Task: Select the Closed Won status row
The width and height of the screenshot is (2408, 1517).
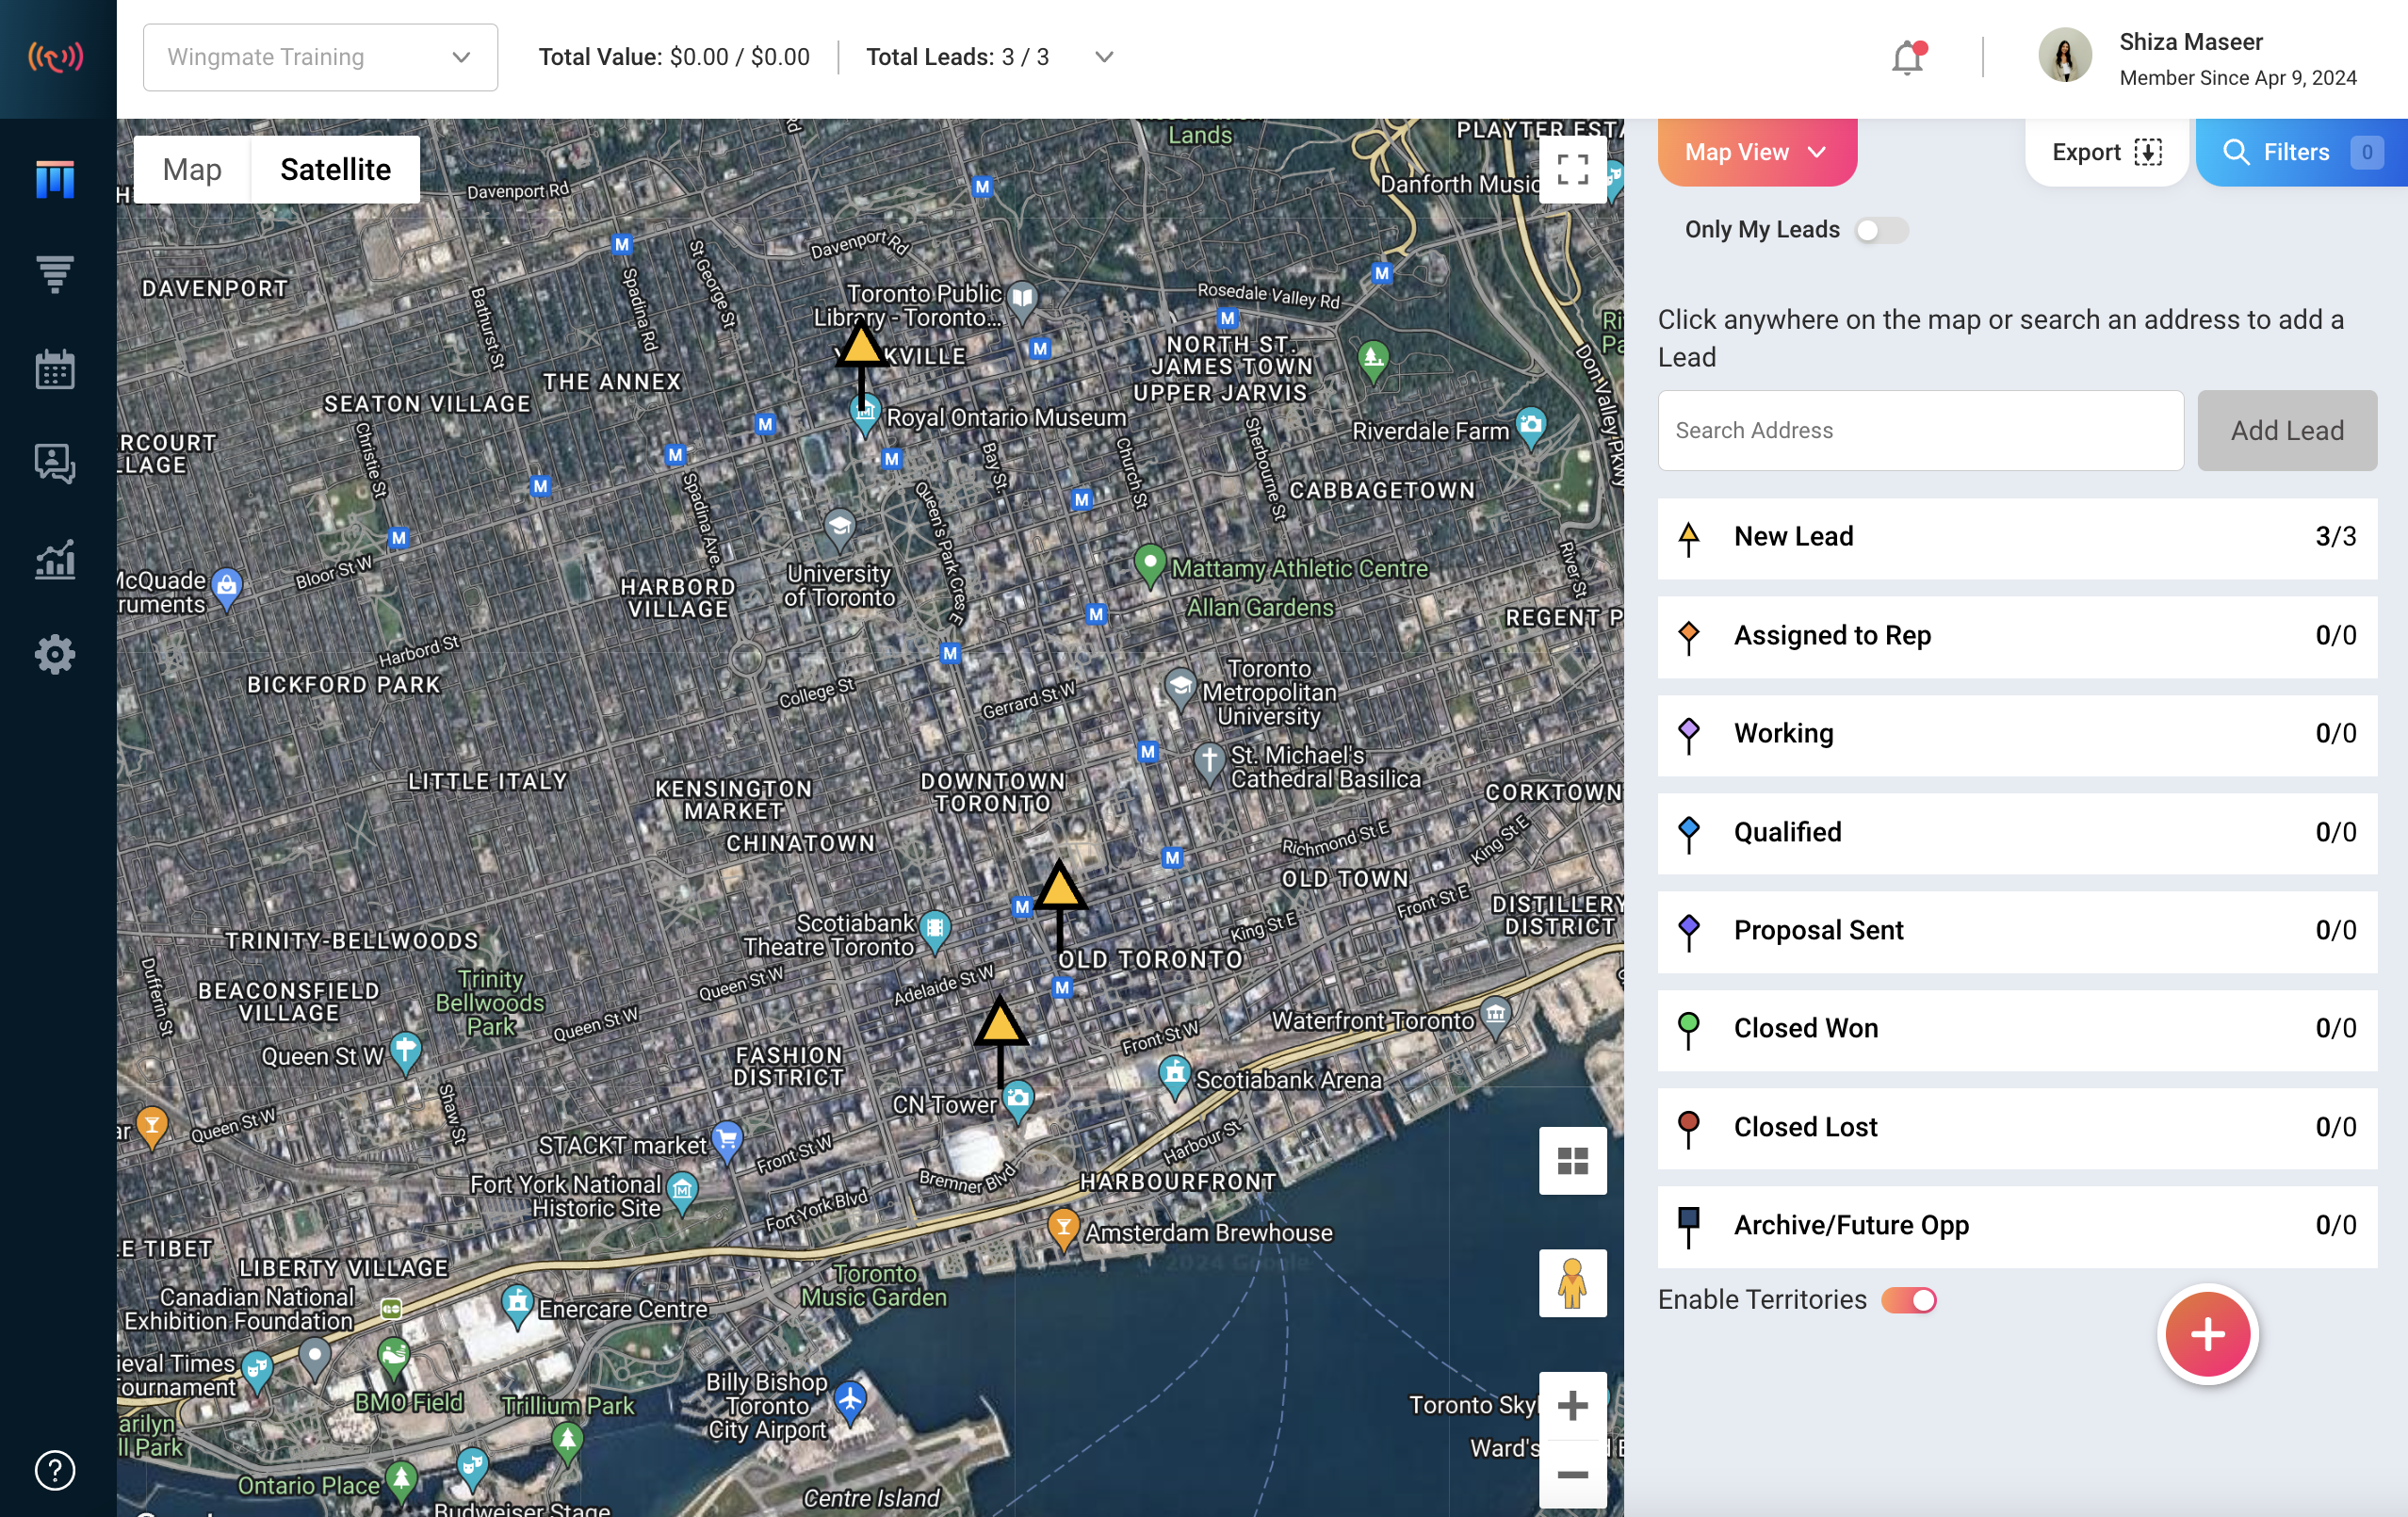Action: pyautogui.click(x=2016, y=1029)
